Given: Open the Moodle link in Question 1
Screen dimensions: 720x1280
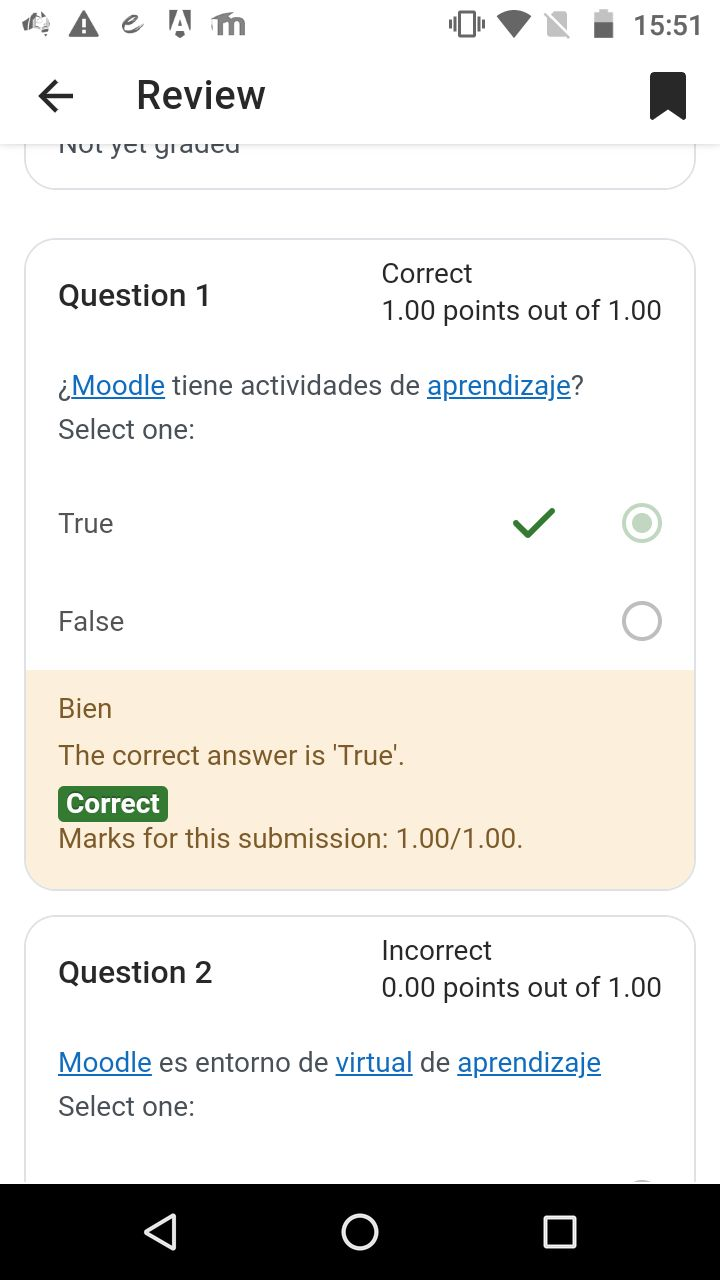Looking at the screenshot, I should click(118, 385).
